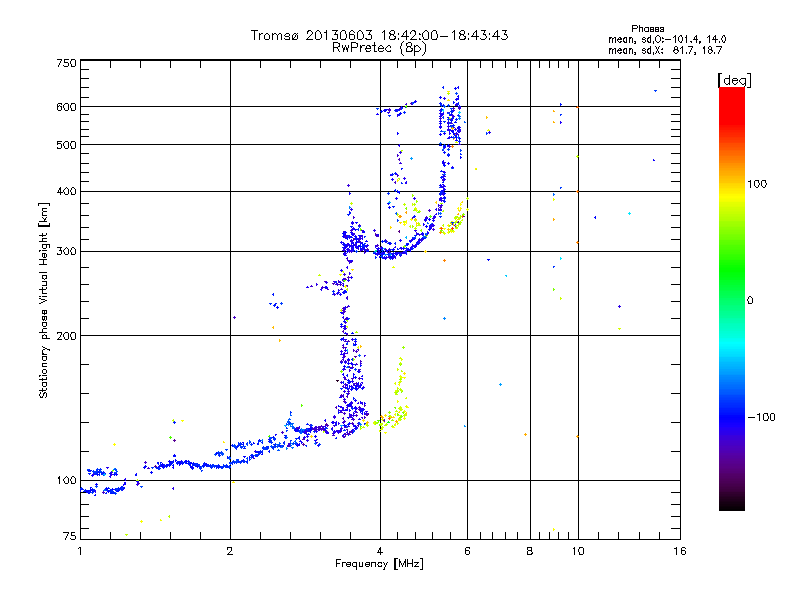Click the '400' y-axis tick label

coord(66,191)
